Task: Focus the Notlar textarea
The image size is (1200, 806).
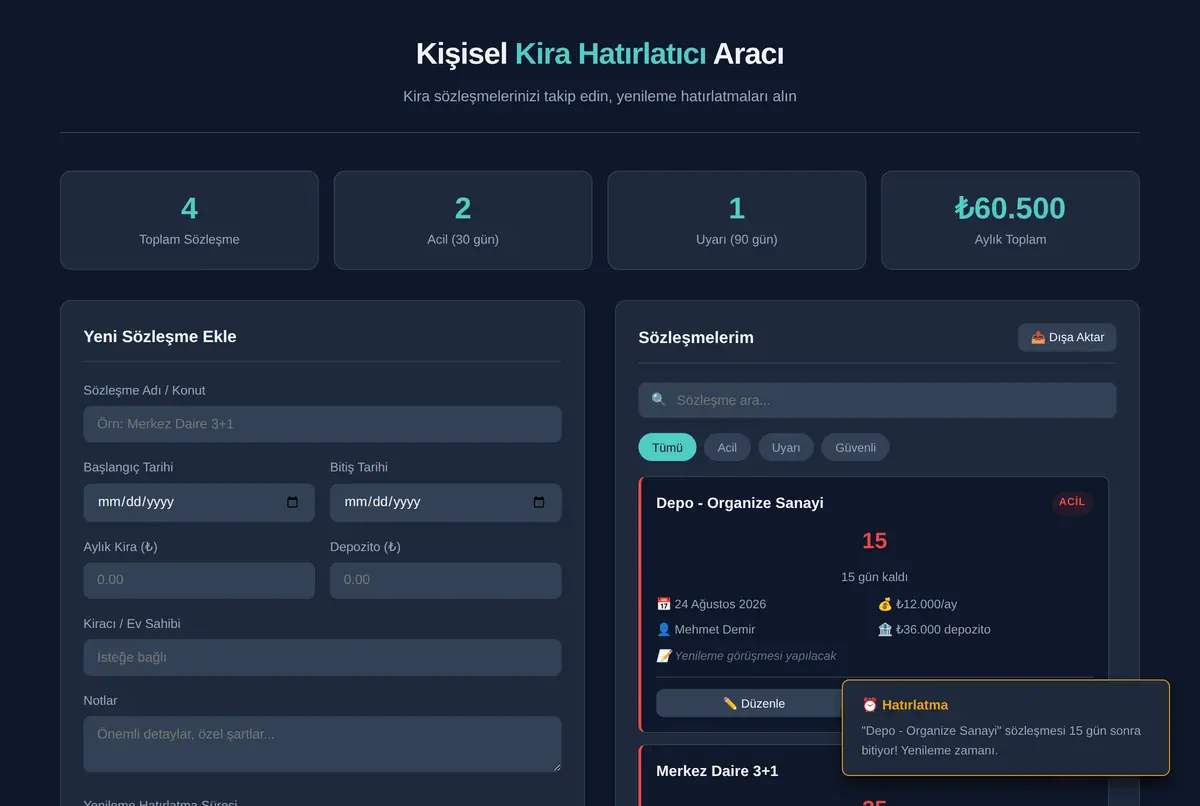Action: [322, 744]
